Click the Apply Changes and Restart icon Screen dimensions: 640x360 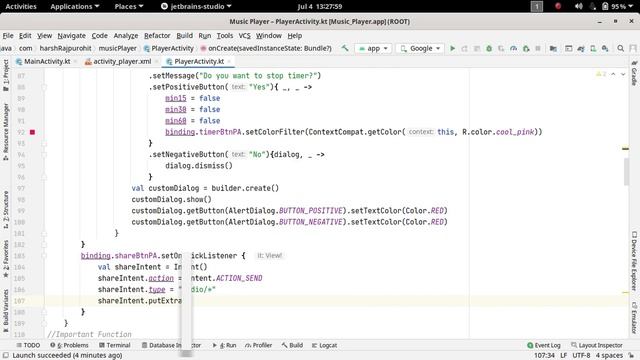[464, 48]
